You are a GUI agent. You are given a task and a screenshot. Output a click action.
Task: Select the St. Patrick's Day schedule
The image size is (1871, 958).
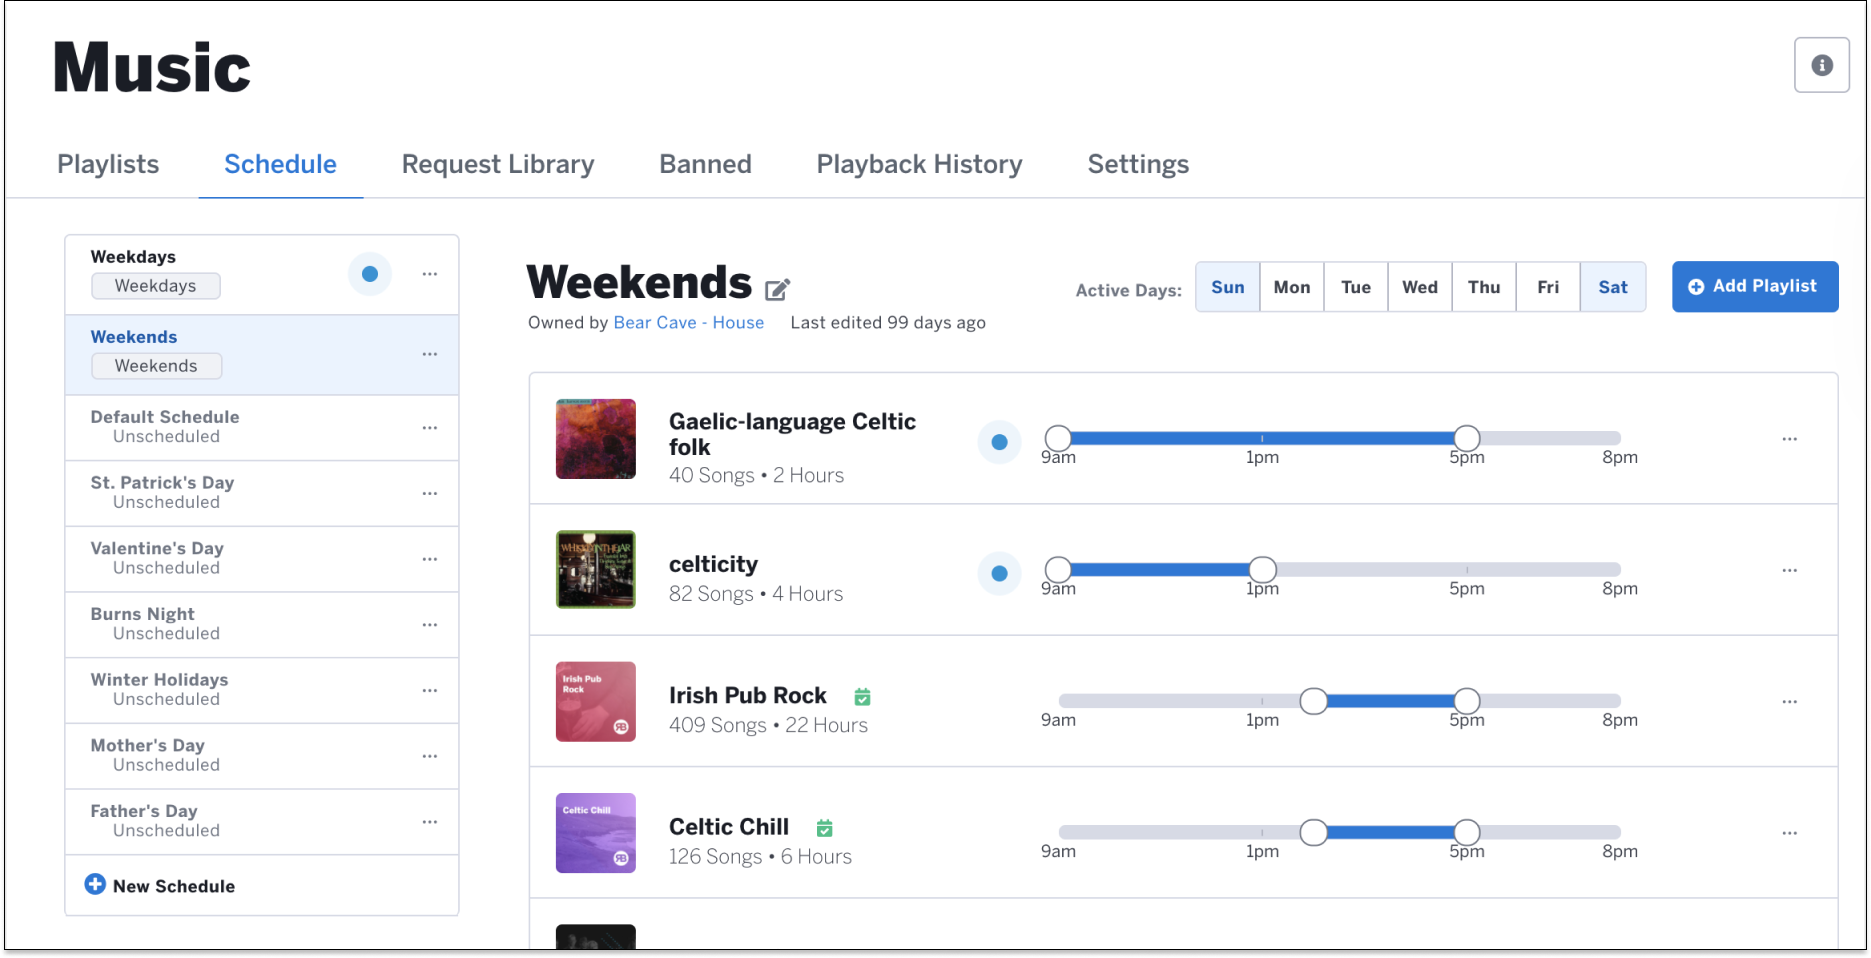(x=262, y=493)
